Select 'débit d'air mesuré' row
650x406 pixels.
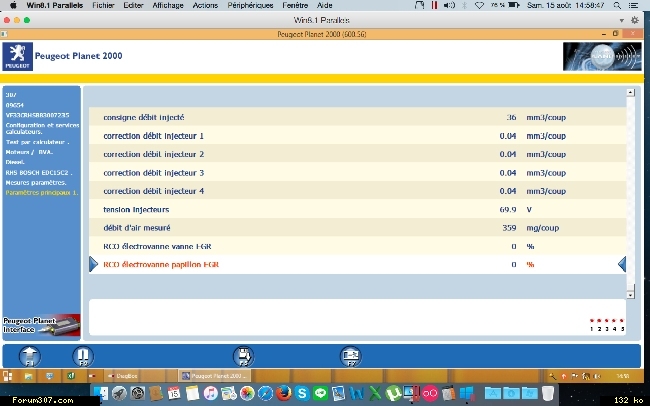pyautogui.click(x=357, y=228)
